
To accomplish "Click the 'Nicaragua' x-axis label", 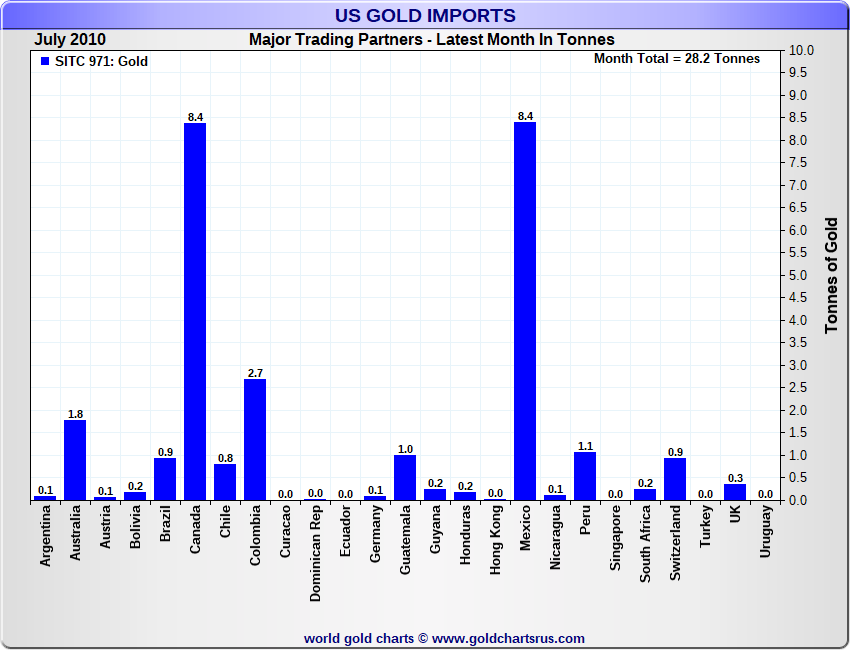I will (x=555, y=538).
